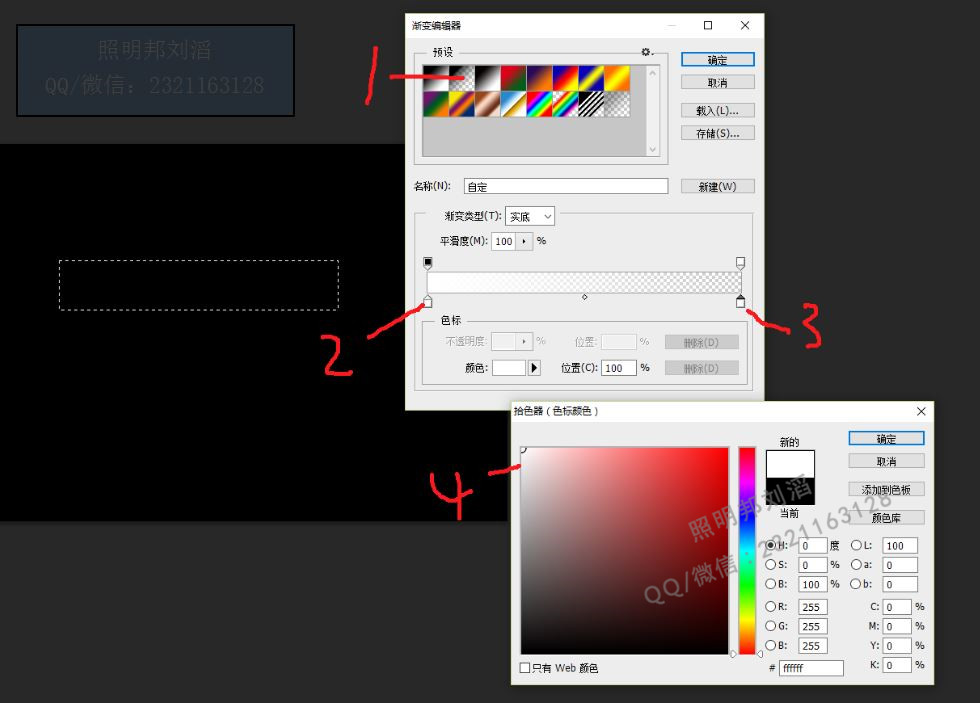Pick the rainbow spectrum gradient preset
Screen dimensions: 980x703
[540, 104]
